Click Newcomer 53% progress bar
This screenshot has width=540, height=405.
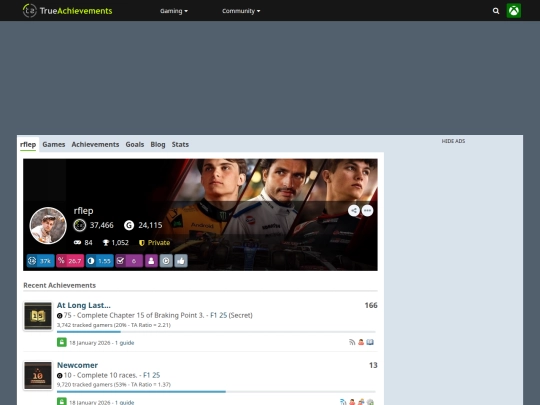(x=216, y=392)
